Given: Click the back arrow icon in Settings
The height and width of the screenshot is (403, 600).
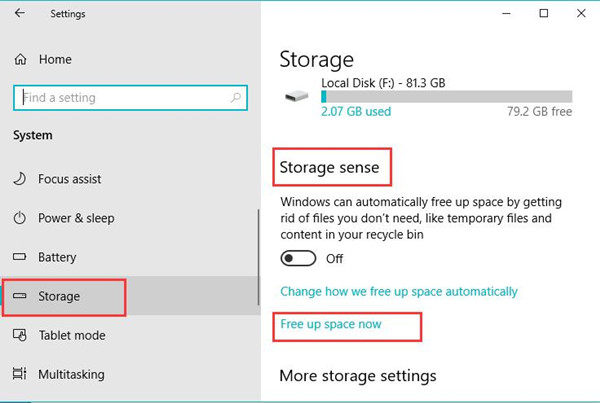Looking at the screenshot, I should [x=20, y=13].
